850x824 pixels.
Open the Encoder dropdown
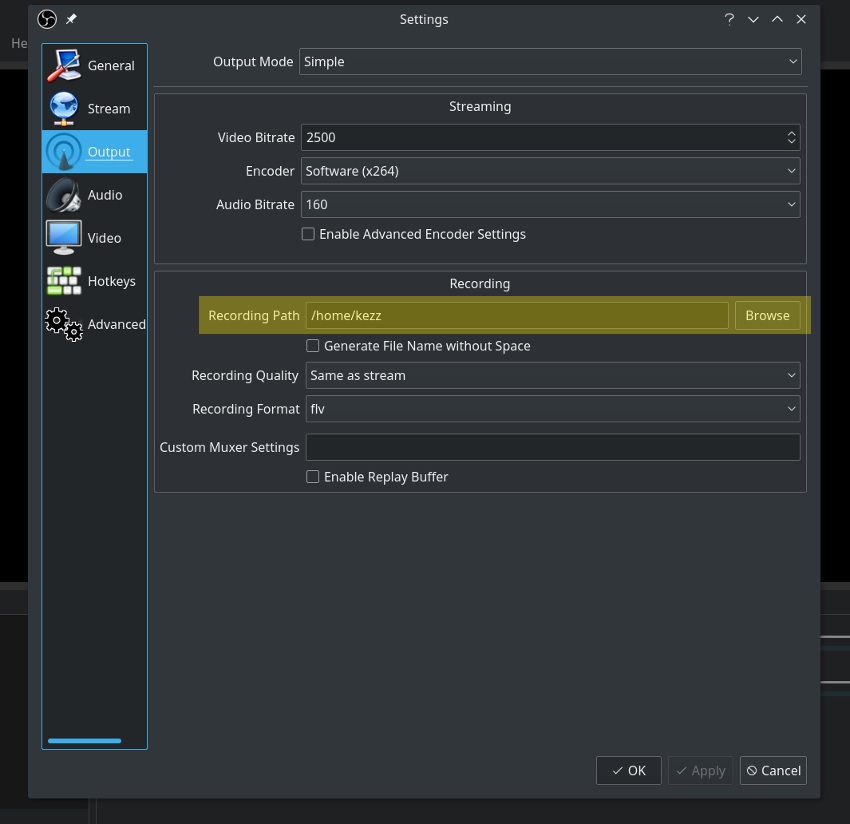coord(551,171)
